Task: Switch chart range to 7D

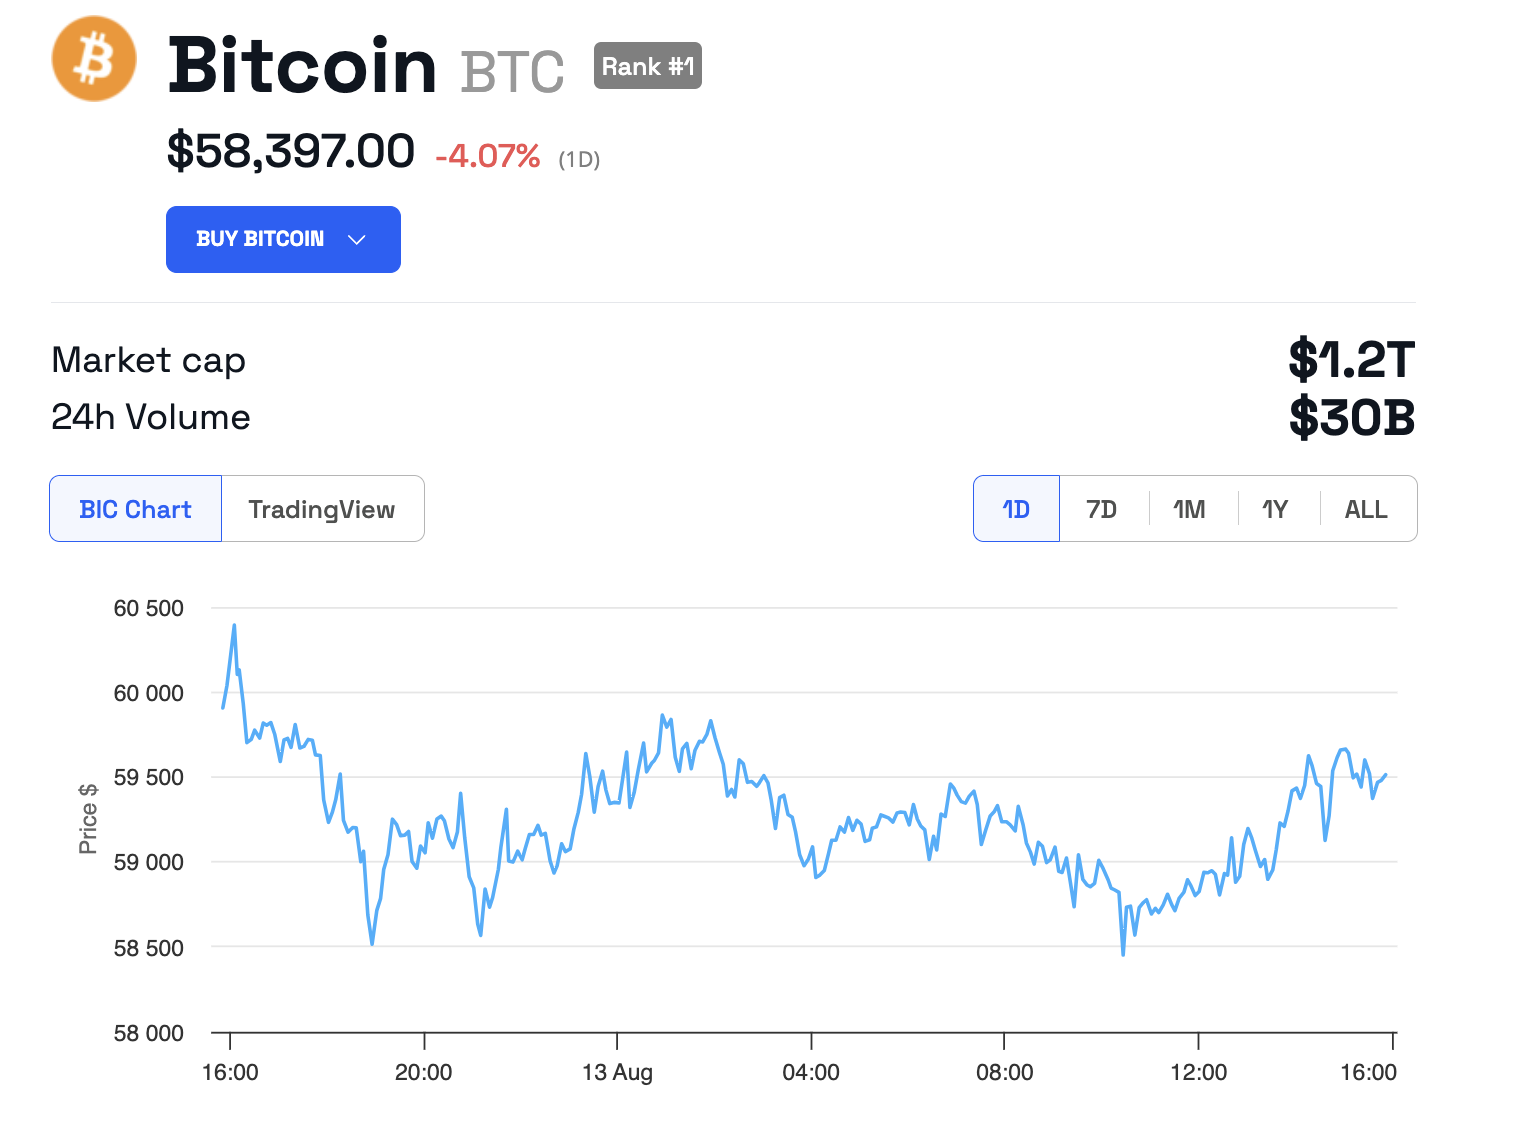Action: pyautogui.click(x=1101, y=509)
